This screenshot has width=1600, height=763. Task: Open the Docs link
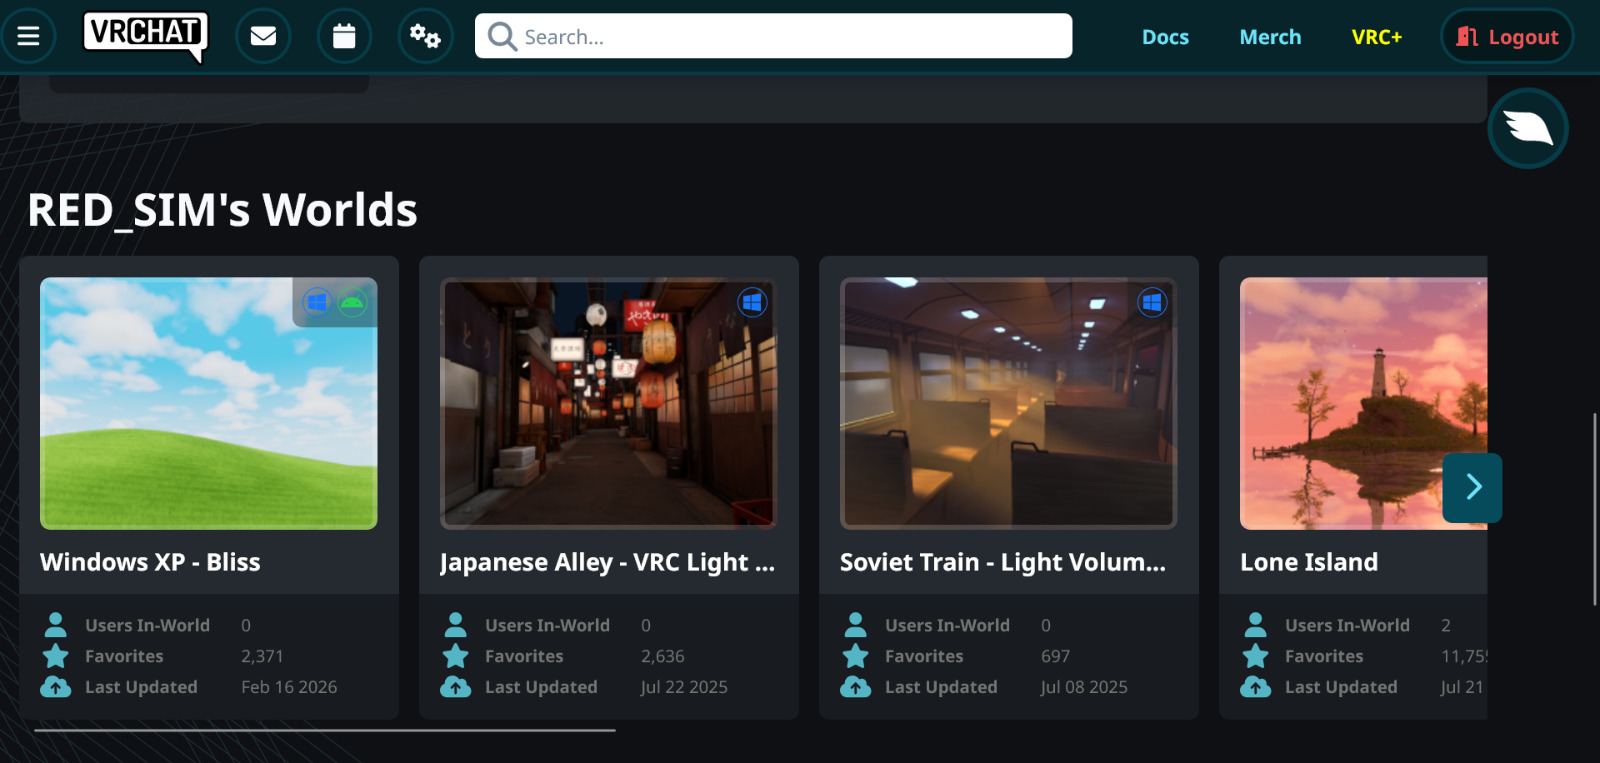(1165, 37)
